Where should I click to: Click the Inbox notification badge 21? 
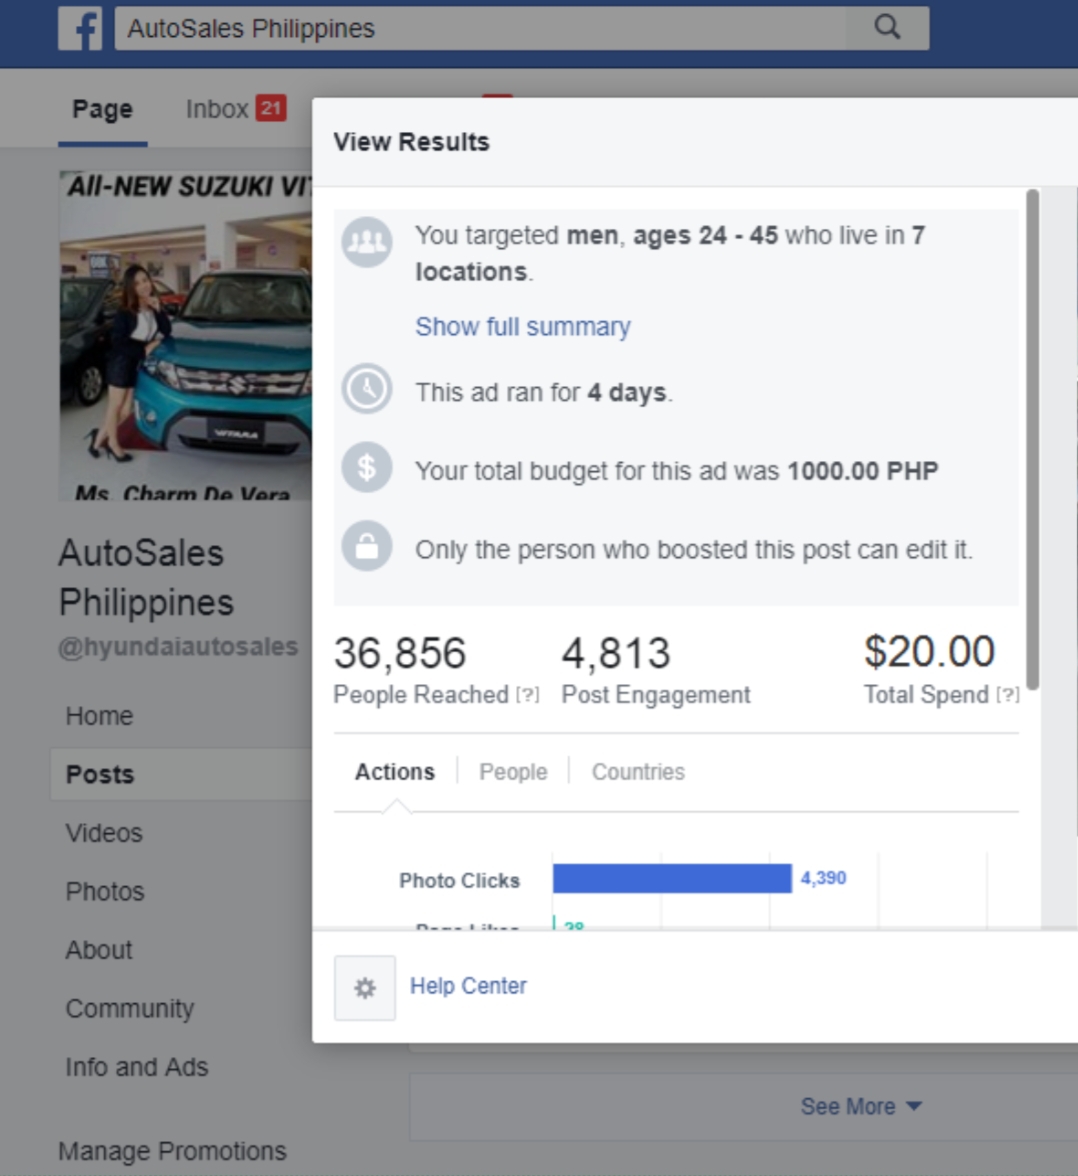coord(270,108)
